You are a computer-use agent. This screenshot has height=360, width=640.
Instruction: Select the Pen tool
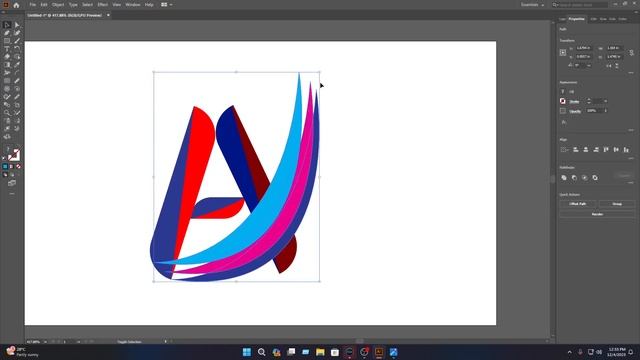(x=7, y=33)
